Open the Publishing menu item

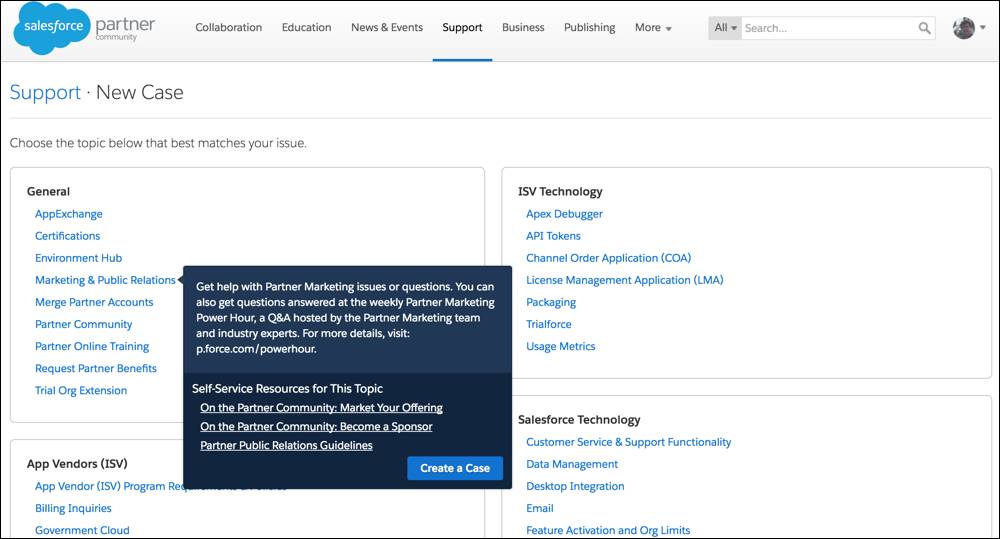point(589,27)
